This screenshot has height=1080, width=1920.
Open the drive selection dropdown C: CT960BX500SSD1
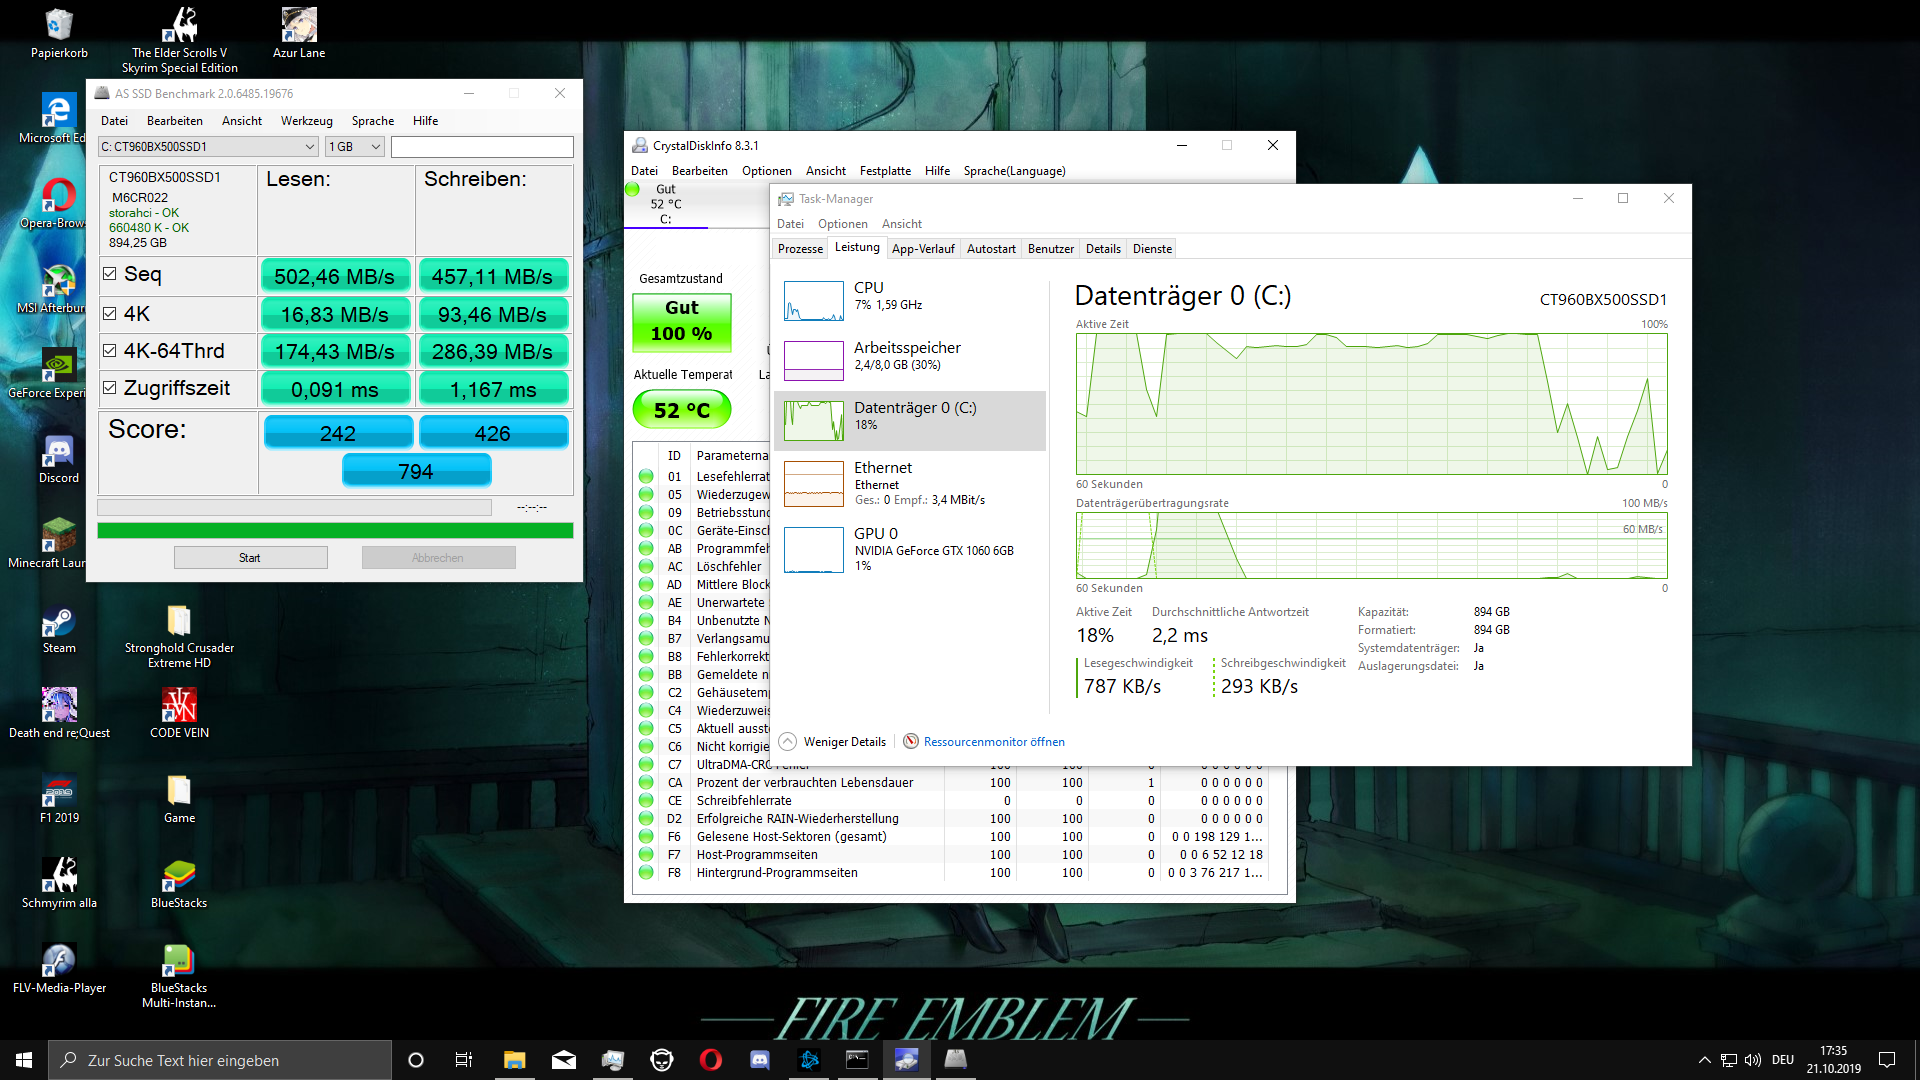[208, 147]
